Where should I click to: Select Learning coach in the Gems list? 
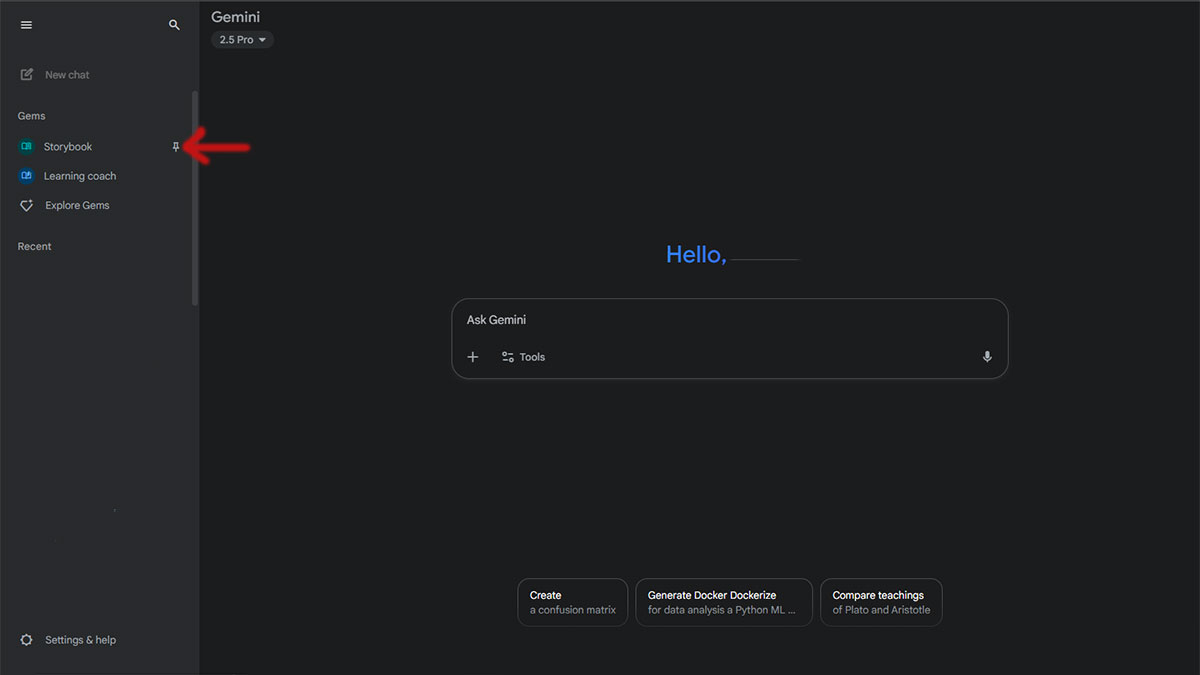(80, 176)
